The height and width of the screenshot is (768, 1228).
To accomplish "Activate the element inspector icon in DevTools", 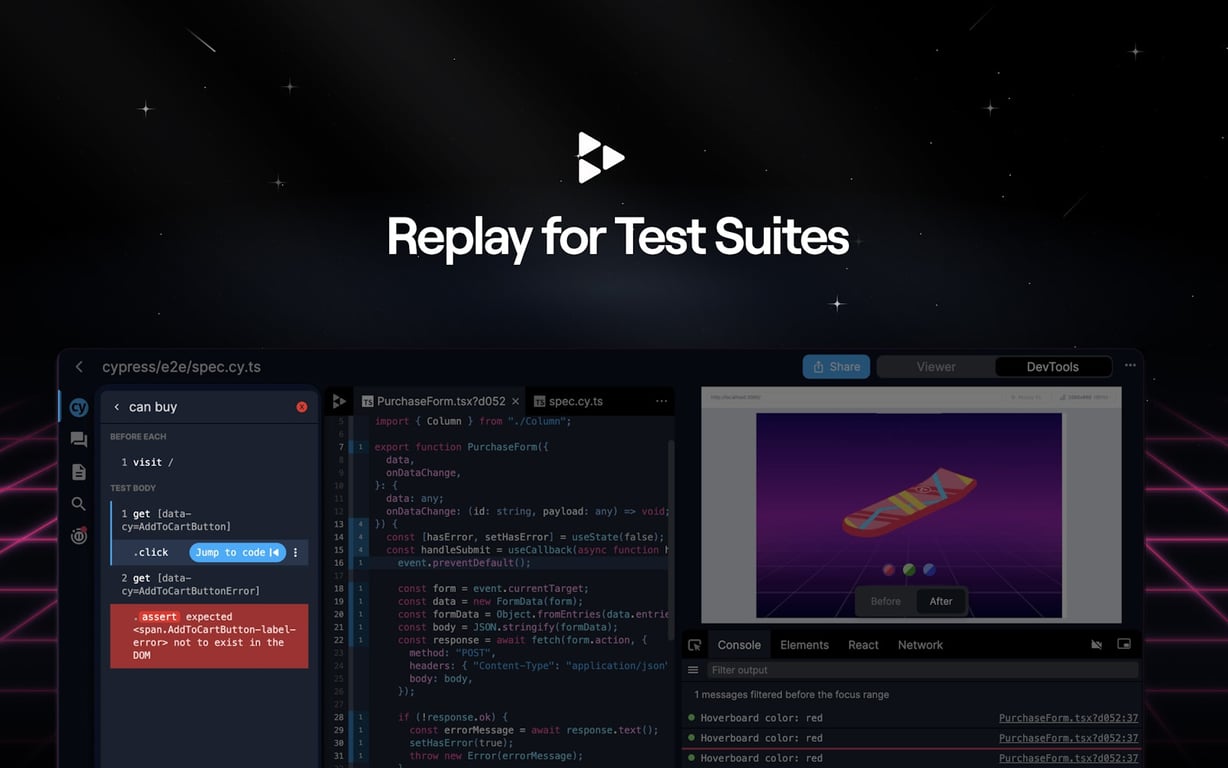I will tap(695, 644).
